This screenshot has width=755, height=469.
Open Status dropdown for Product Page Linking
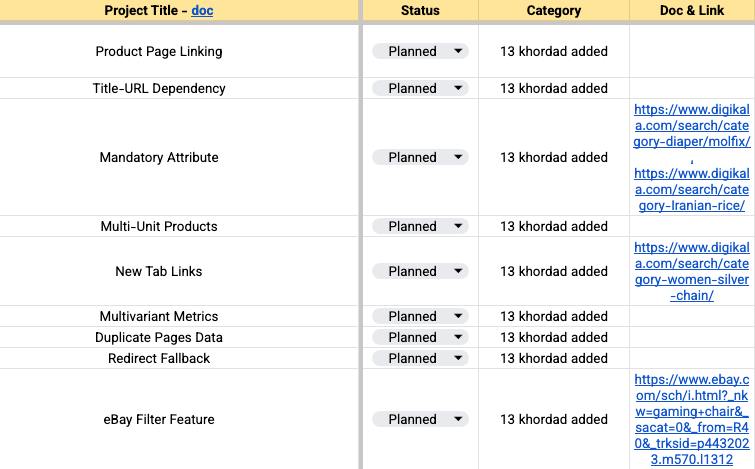[458, 52]
